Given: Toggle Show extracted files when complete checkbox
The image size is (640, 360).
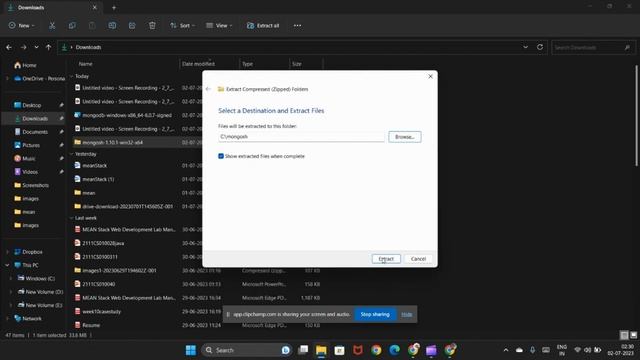Looking at the screenshot, I should [221, 156].
